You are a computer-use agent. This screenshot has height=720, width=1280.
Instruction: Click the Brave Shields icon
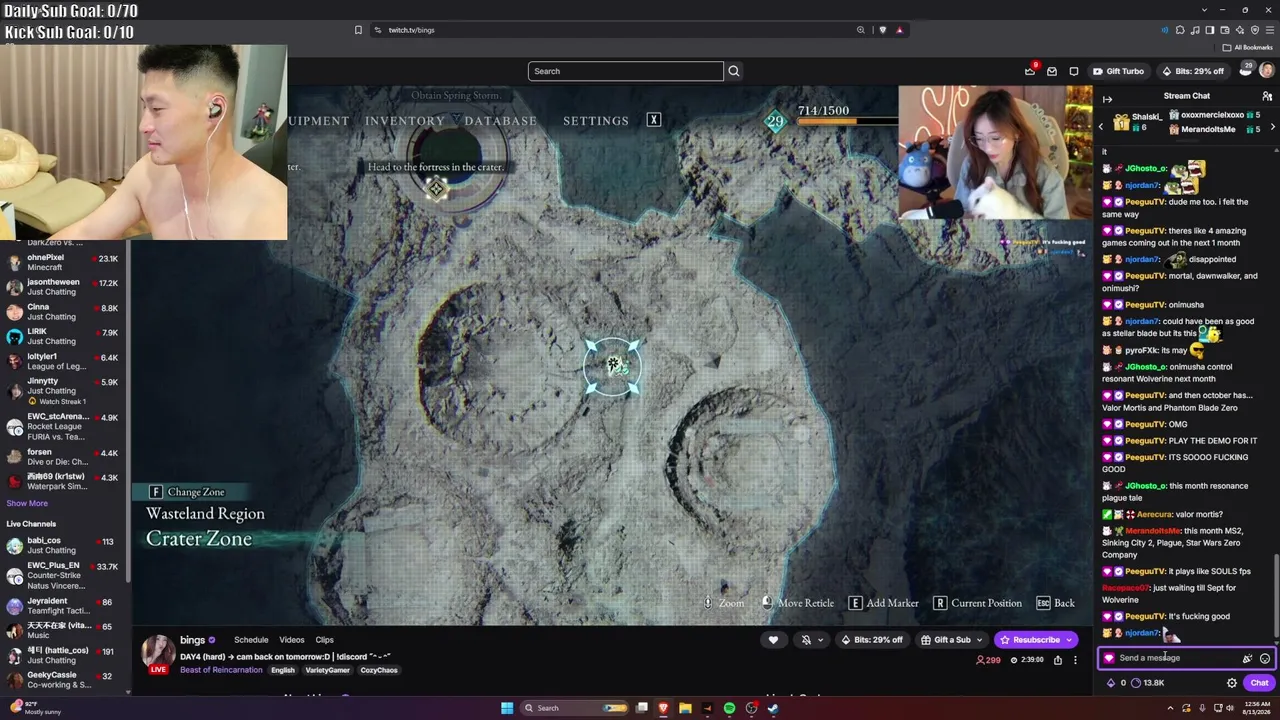882,30
